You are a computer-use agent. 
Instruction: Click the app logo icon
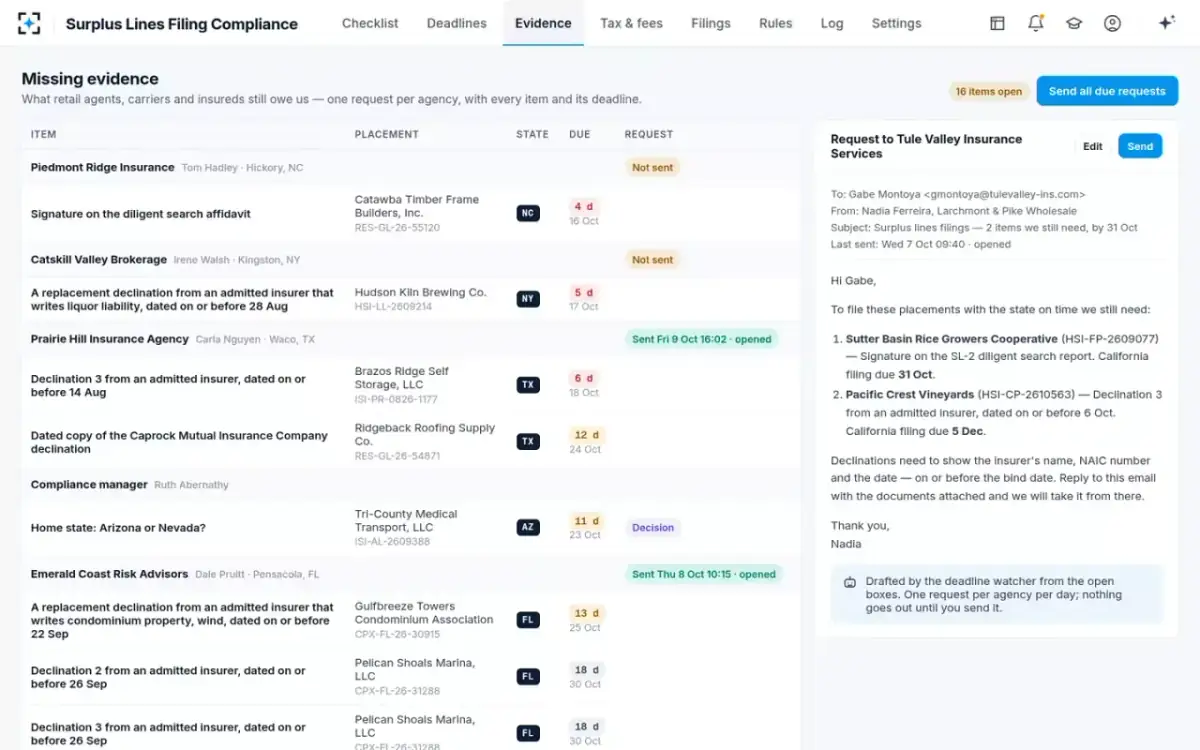[30, 23]
